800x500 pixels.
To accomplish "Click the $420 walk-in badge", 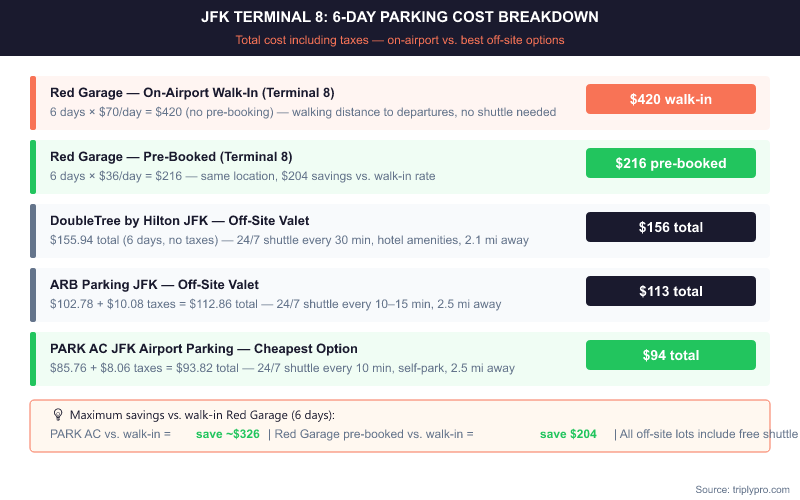I will (x=670, y=99).
